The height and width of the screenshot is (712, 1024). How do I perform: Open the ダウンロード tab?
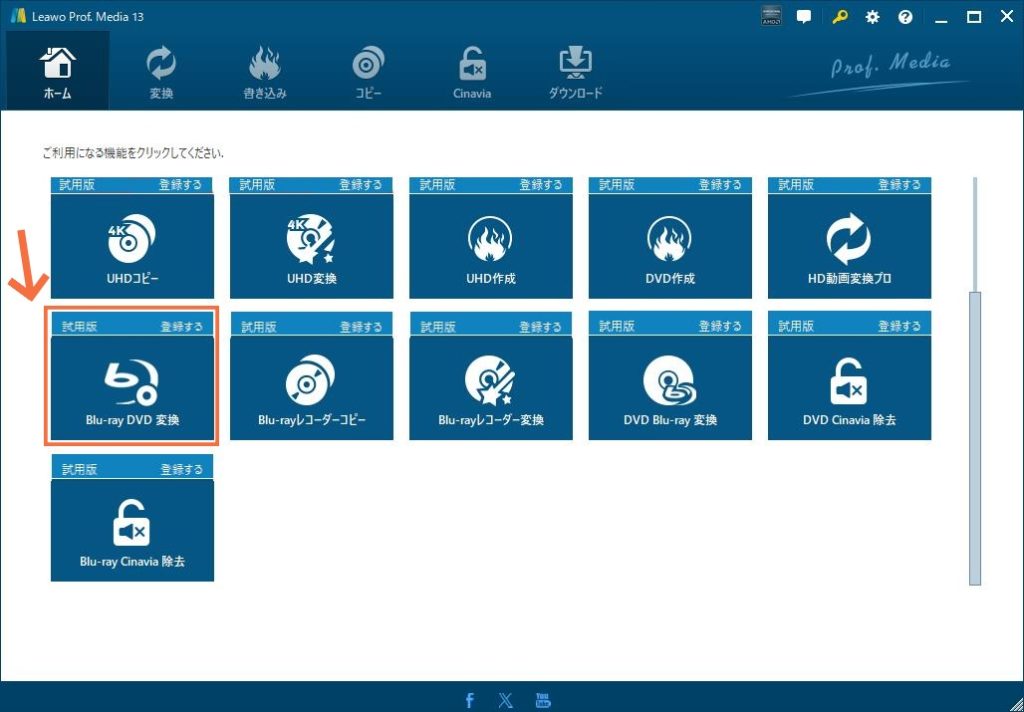[575, 71]
